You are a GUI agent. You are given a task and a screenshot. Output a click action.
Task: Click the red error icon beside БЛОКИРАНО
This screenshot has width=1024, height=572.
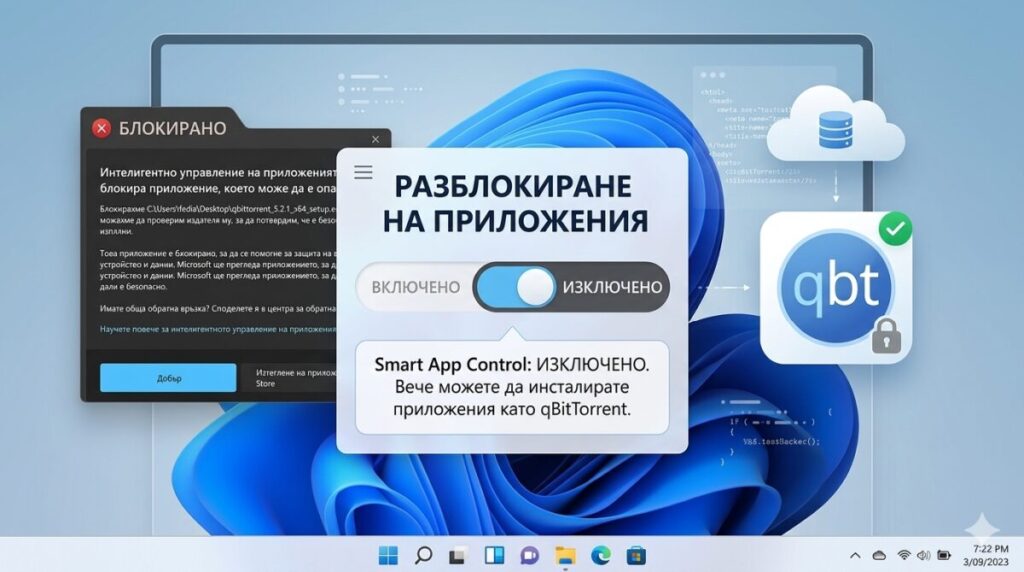coord(101,128)
